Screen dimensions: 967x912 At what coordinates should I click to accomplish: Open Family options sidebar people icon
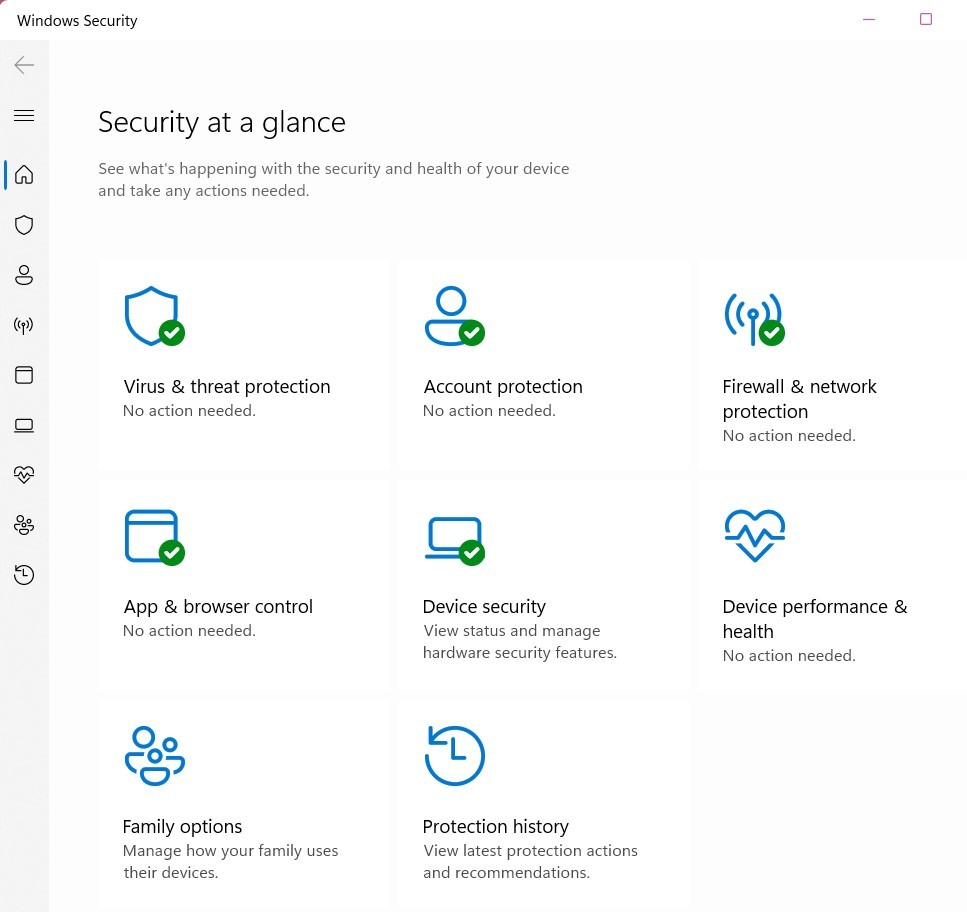click(x=24, y=525)
